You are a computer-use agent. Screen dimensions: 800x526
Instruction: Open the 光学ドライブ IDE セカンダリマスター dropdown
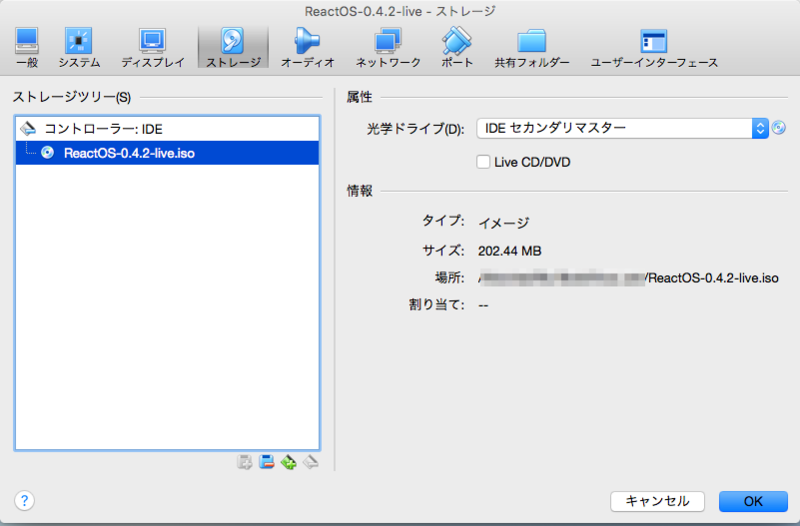[622, 129]
